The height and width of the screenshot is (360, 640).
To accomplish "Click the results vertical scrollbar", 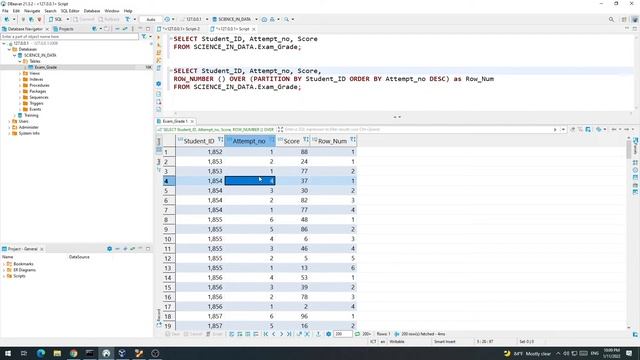I will point(629,233).
